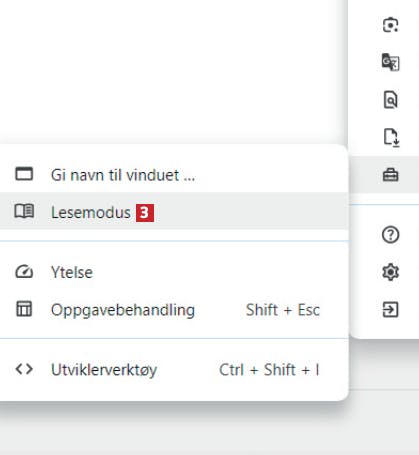
Task: Click the save page download icon
Action: pyautogui.click(x=391, y=137)
